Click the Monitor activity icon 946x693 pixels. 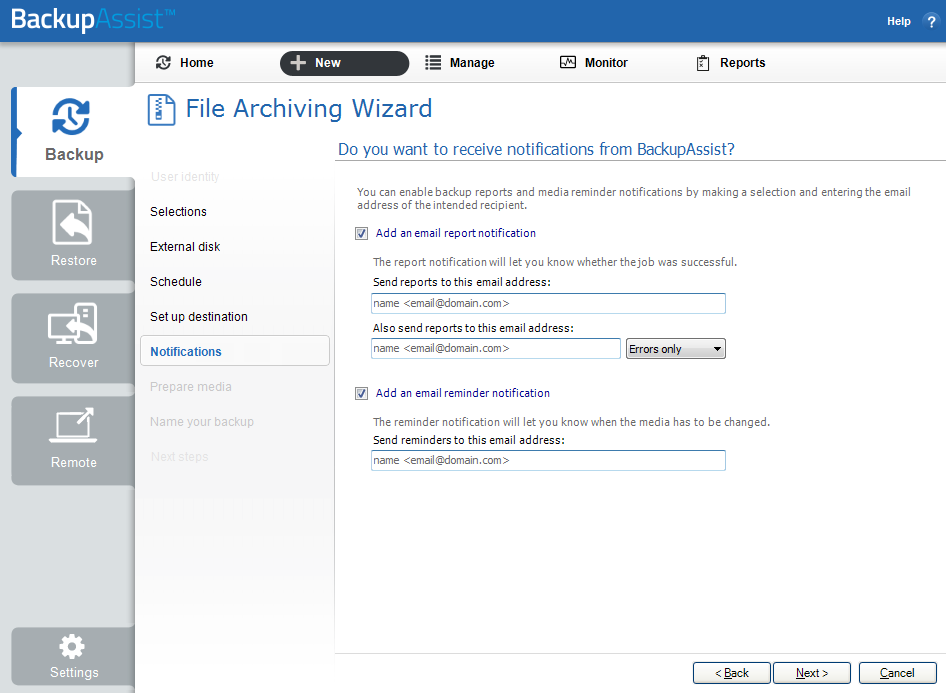pos(568,63)
